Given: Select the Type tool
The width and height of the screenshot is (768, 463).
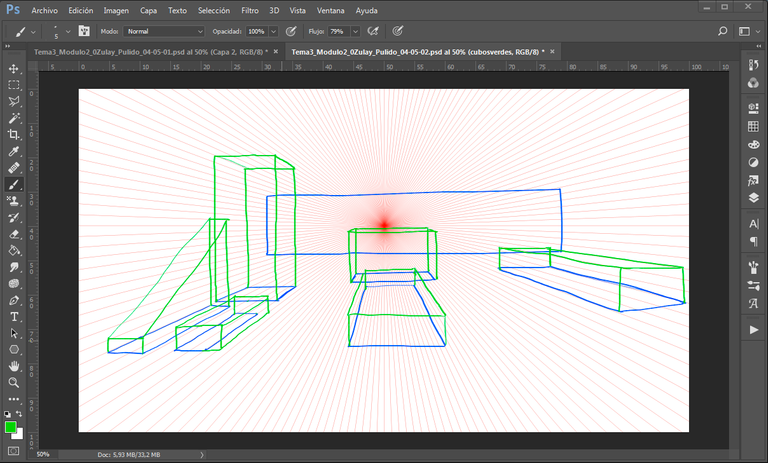Looking at the screenshot, I should (x=14, y=317).
